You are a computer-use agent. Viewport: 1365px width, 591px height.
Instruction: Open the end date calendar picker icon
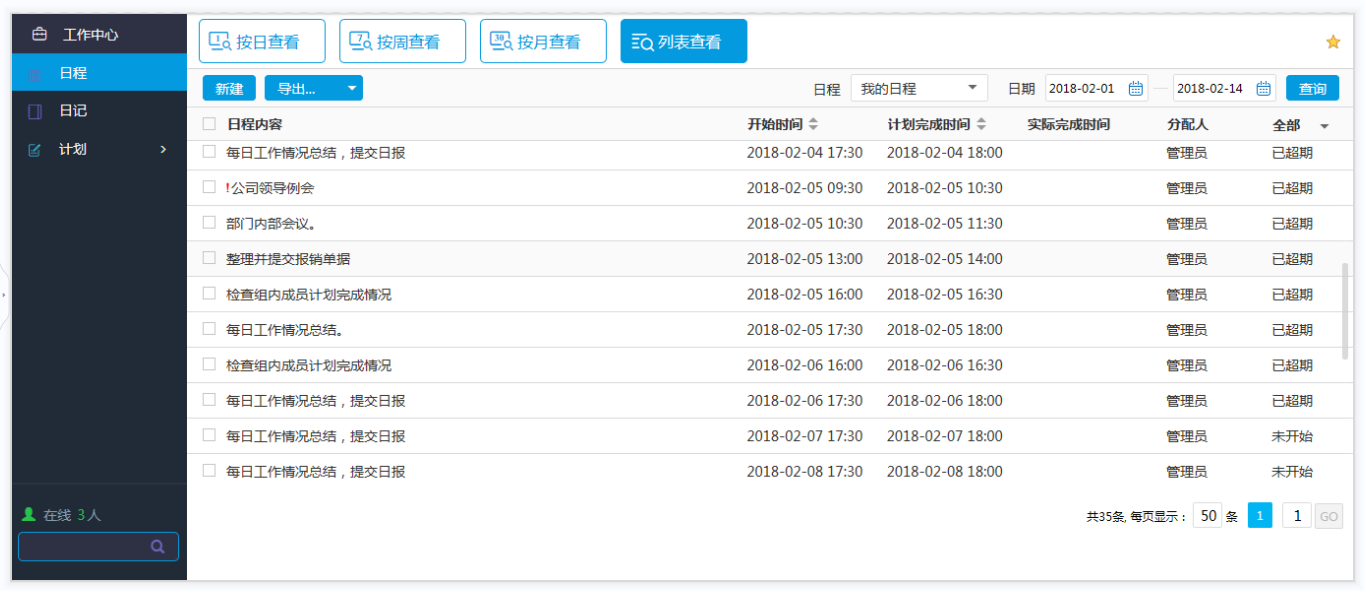1263,89
